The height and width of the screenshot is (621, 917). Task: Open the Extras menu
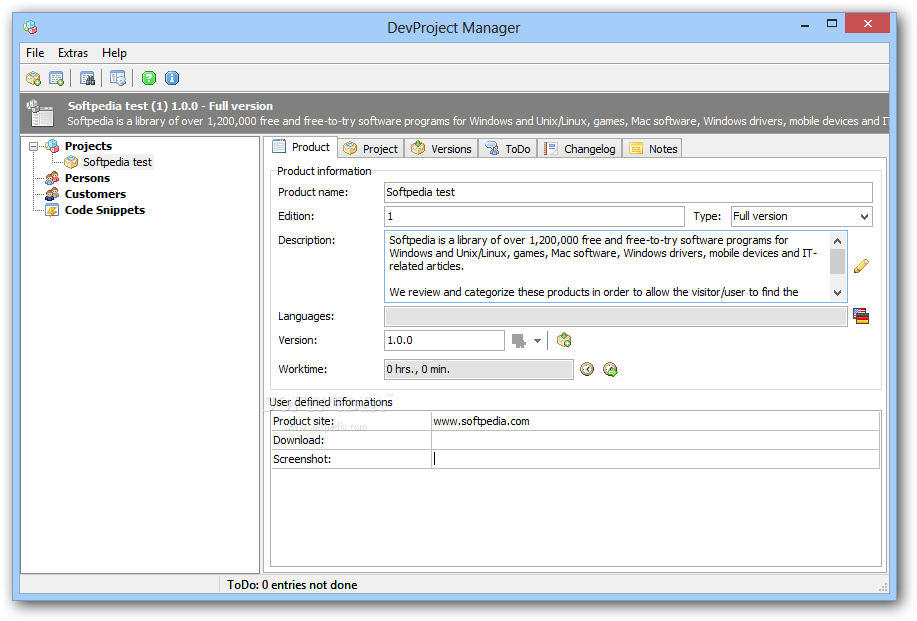73,53
